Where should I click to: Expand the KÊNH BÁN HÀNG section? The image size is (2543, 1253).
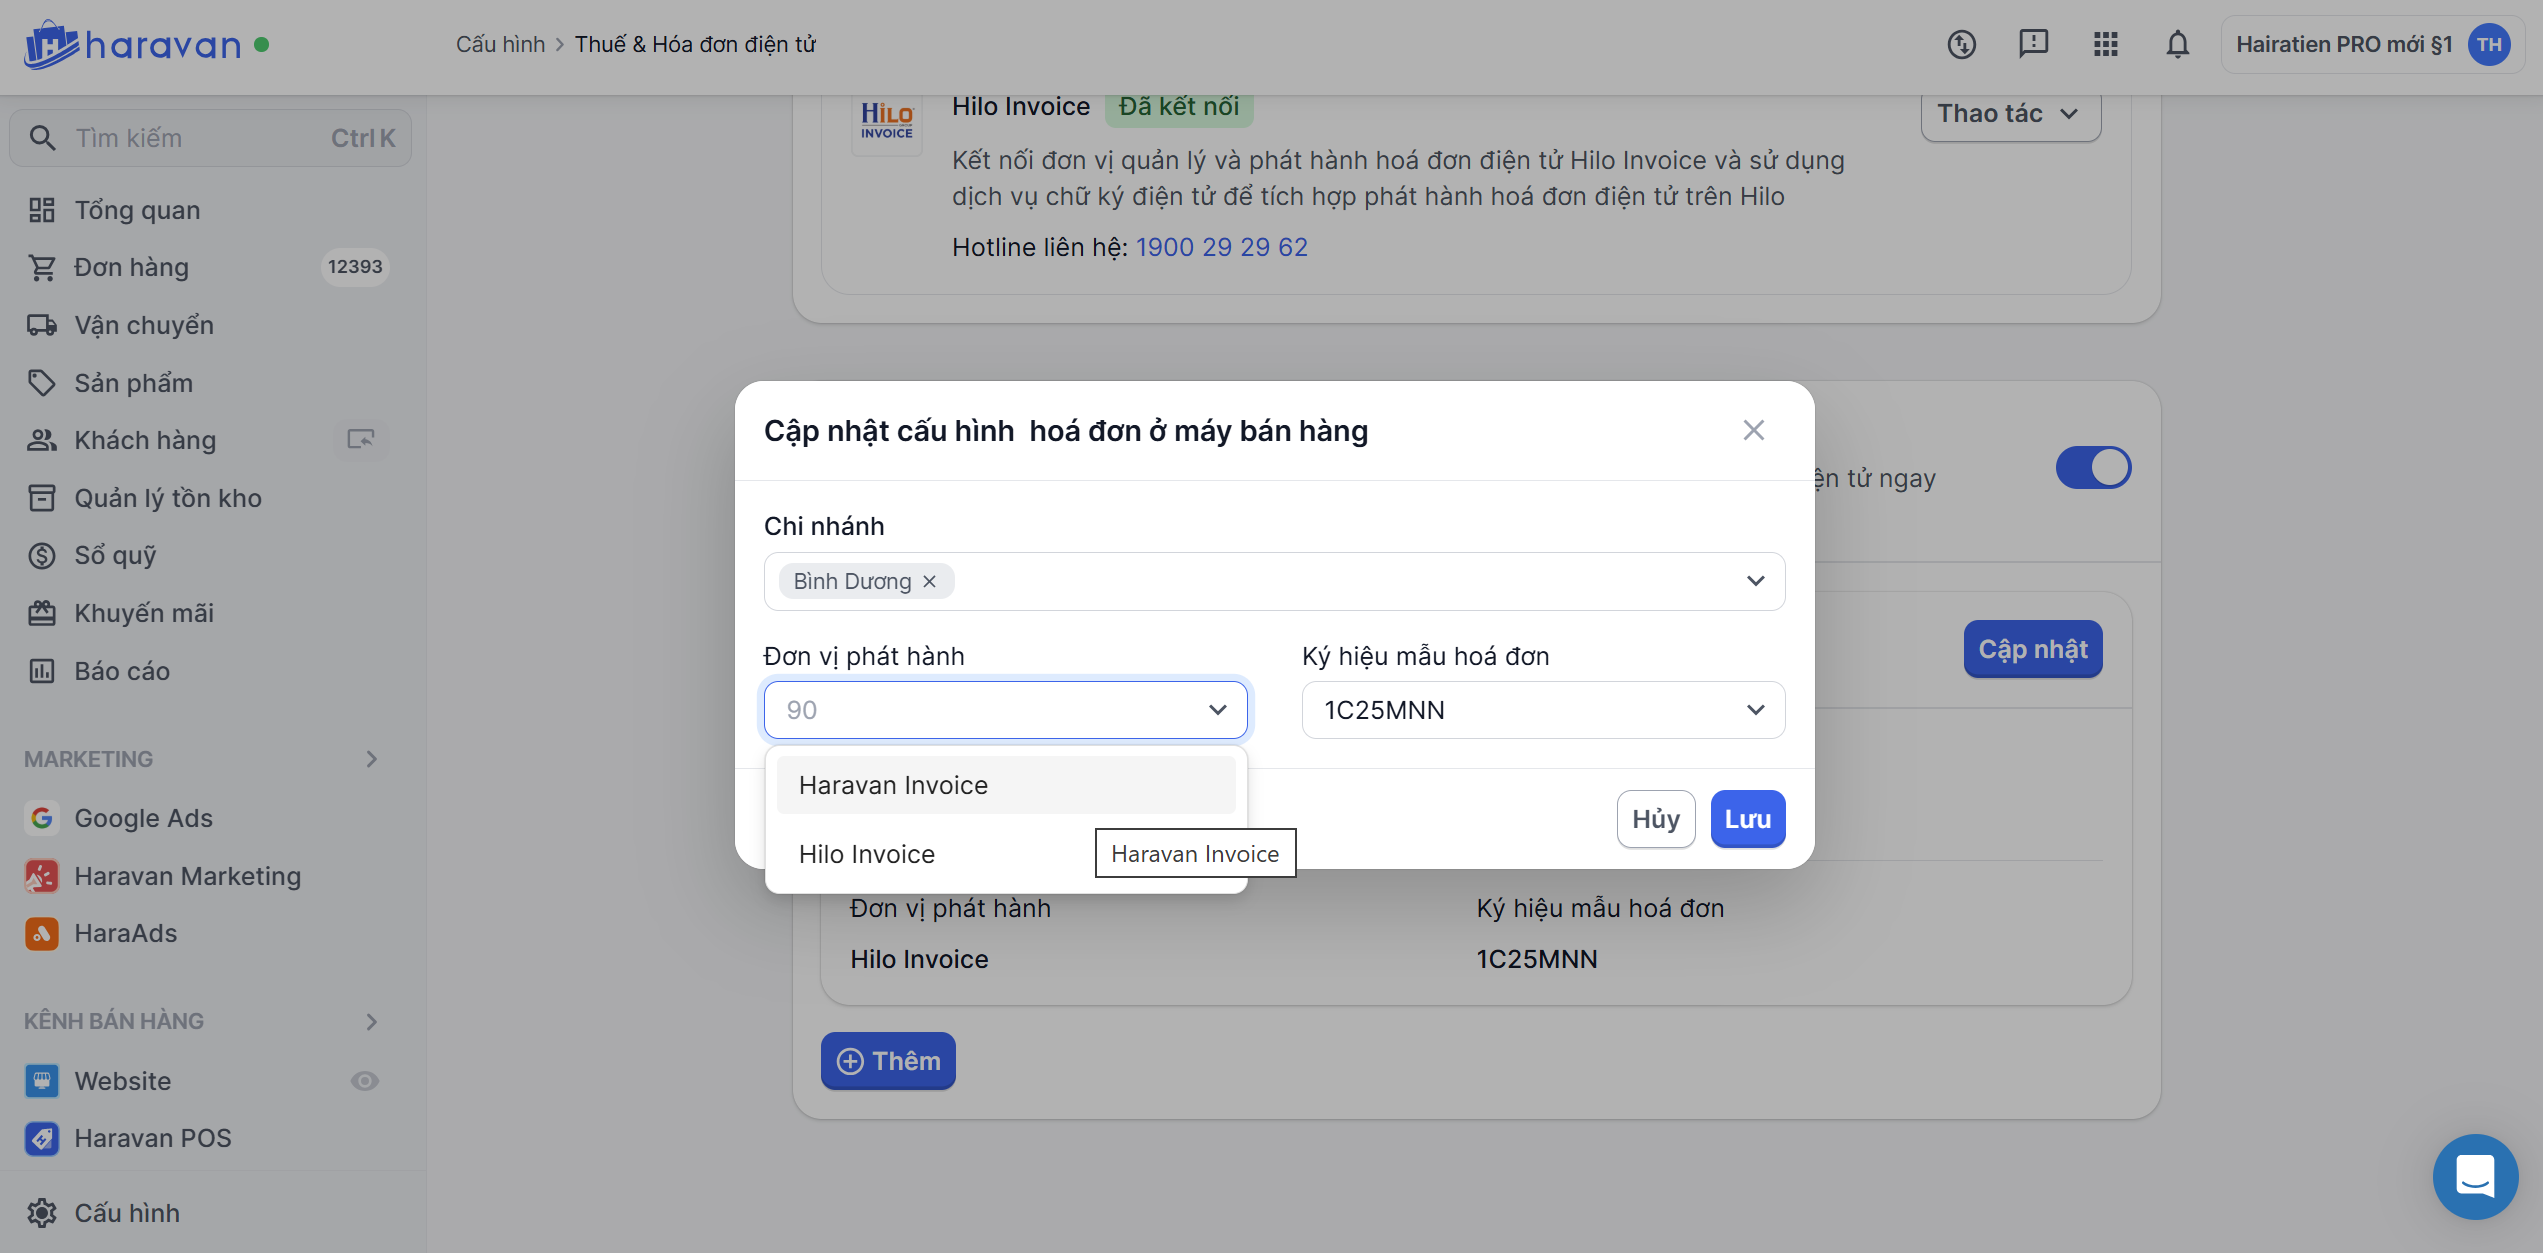pos(371,1021)
